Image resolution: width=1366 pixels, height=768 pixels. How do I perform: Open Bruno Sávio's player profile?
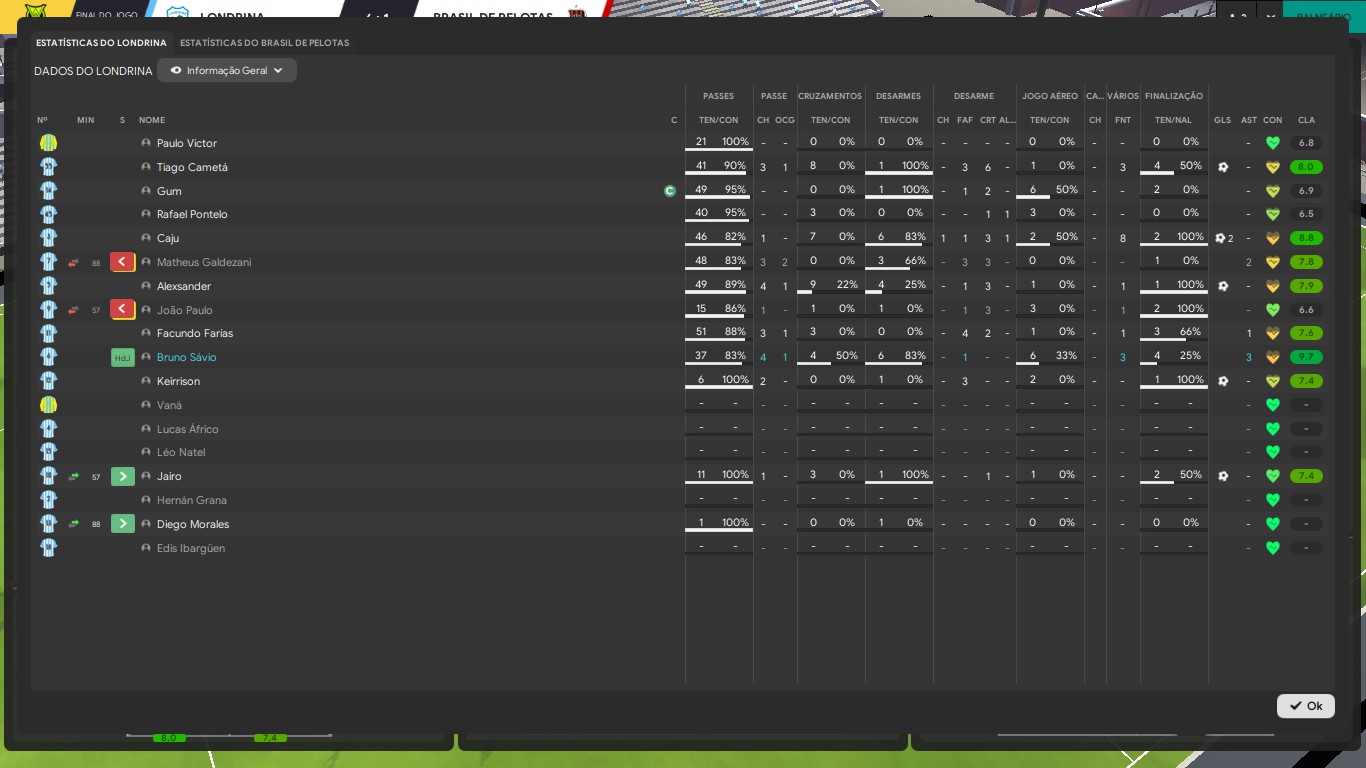pyautogui.click(x=186, y=357)
